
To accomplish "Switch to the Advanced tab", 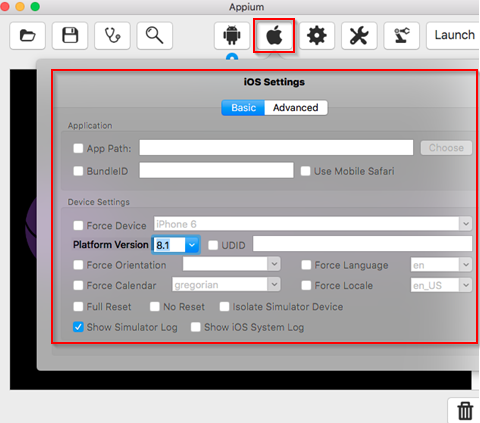I will click(296, 108).
